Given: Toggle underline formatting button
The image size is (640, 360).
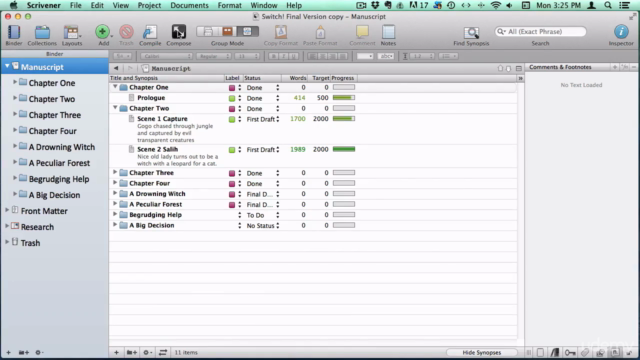Looking at the screenshot, I should coord(293,56).
